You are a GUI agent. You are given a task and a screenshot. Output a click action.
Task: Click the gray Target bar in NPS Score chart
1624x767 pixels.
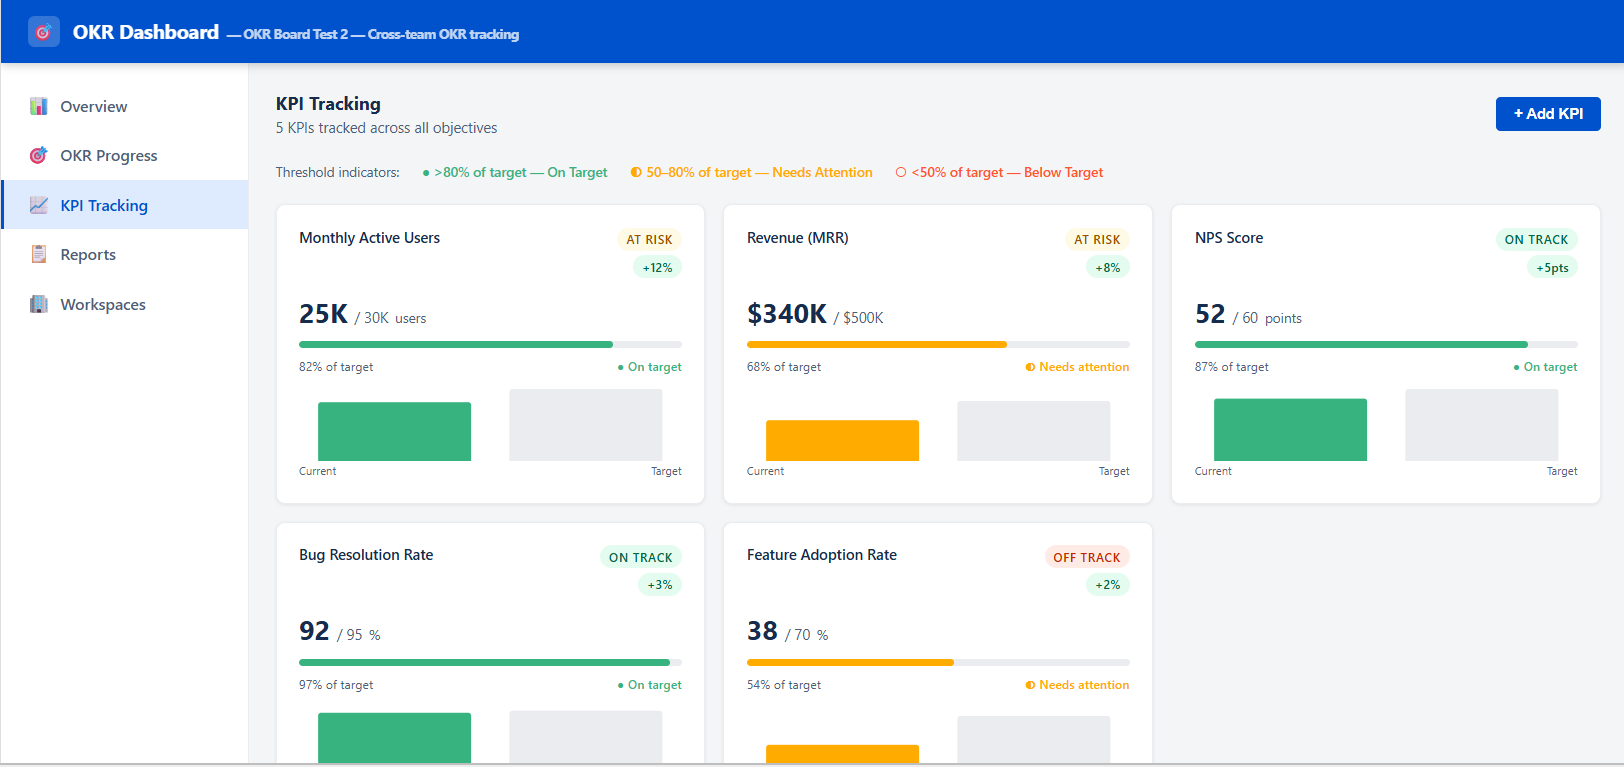coord(1482,425)
